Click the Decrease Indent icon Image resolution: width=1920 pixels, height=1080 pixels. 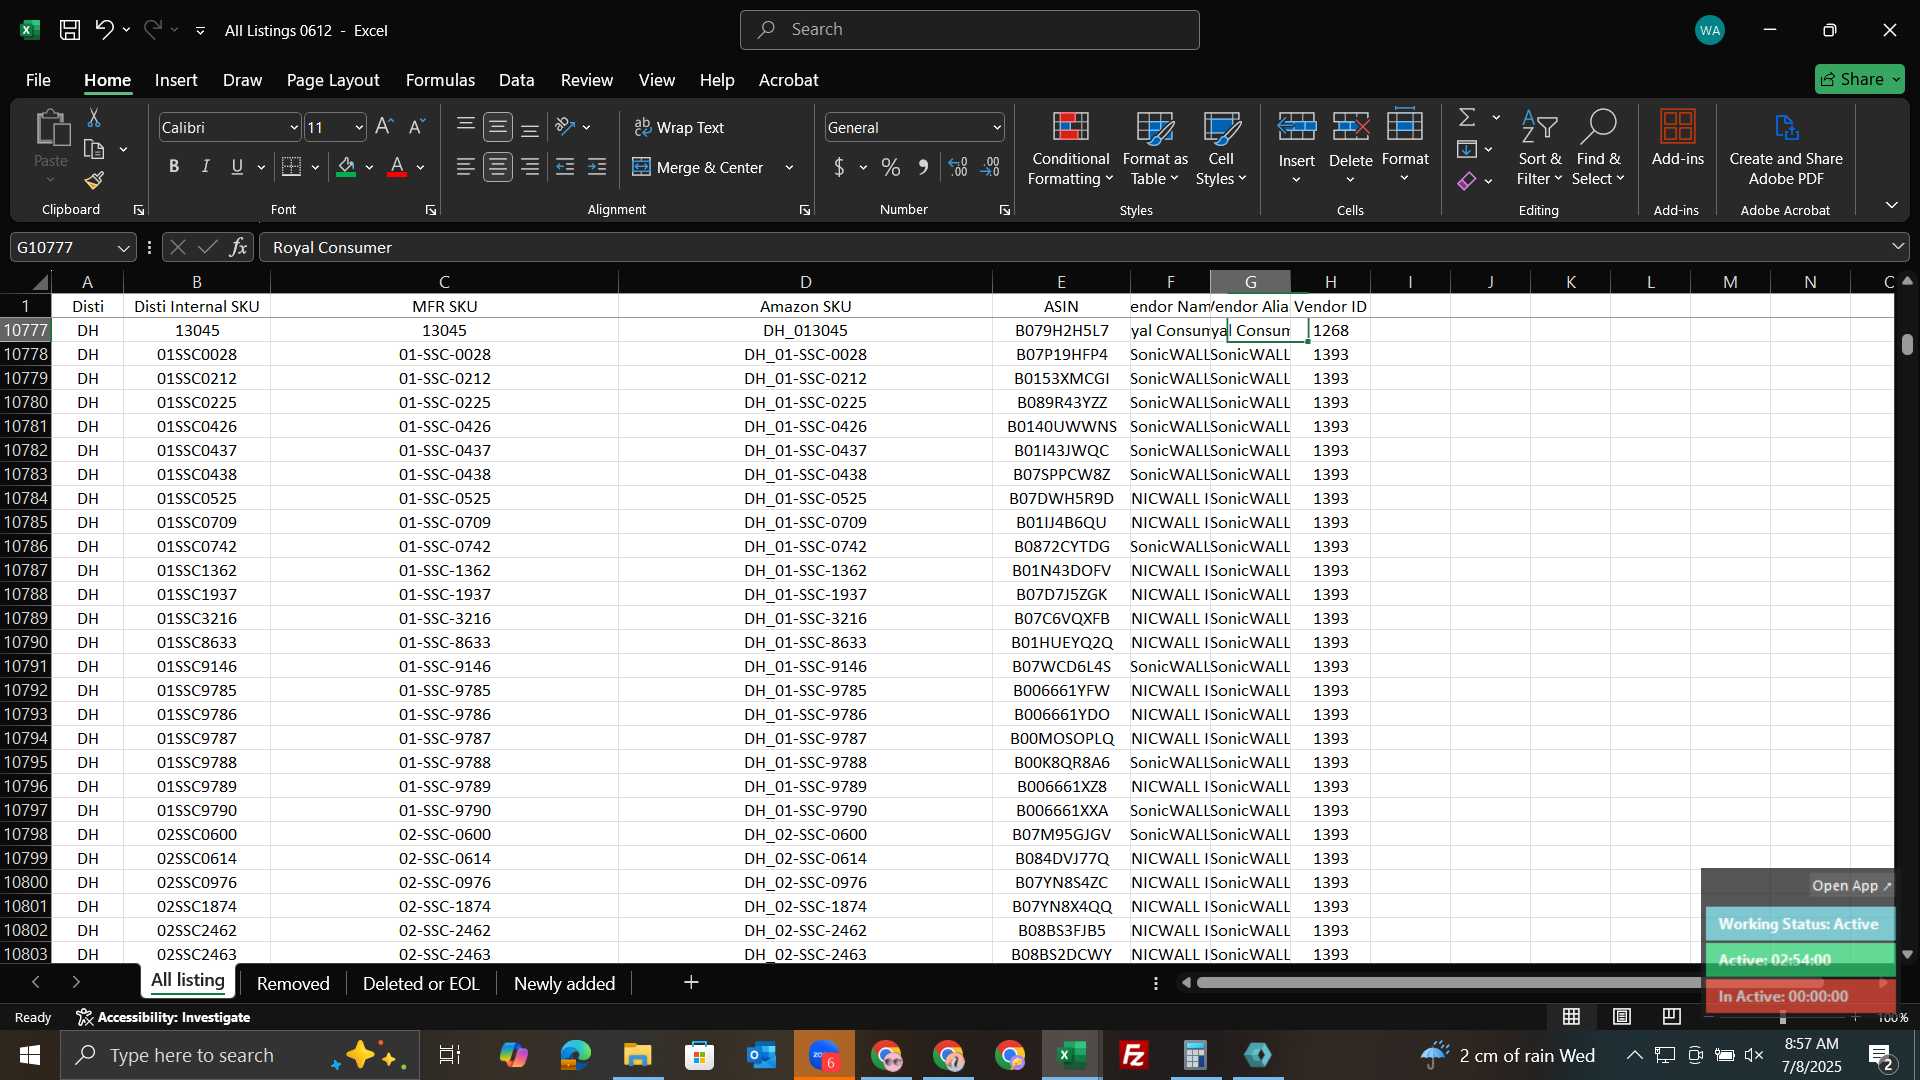click(565, 167)
